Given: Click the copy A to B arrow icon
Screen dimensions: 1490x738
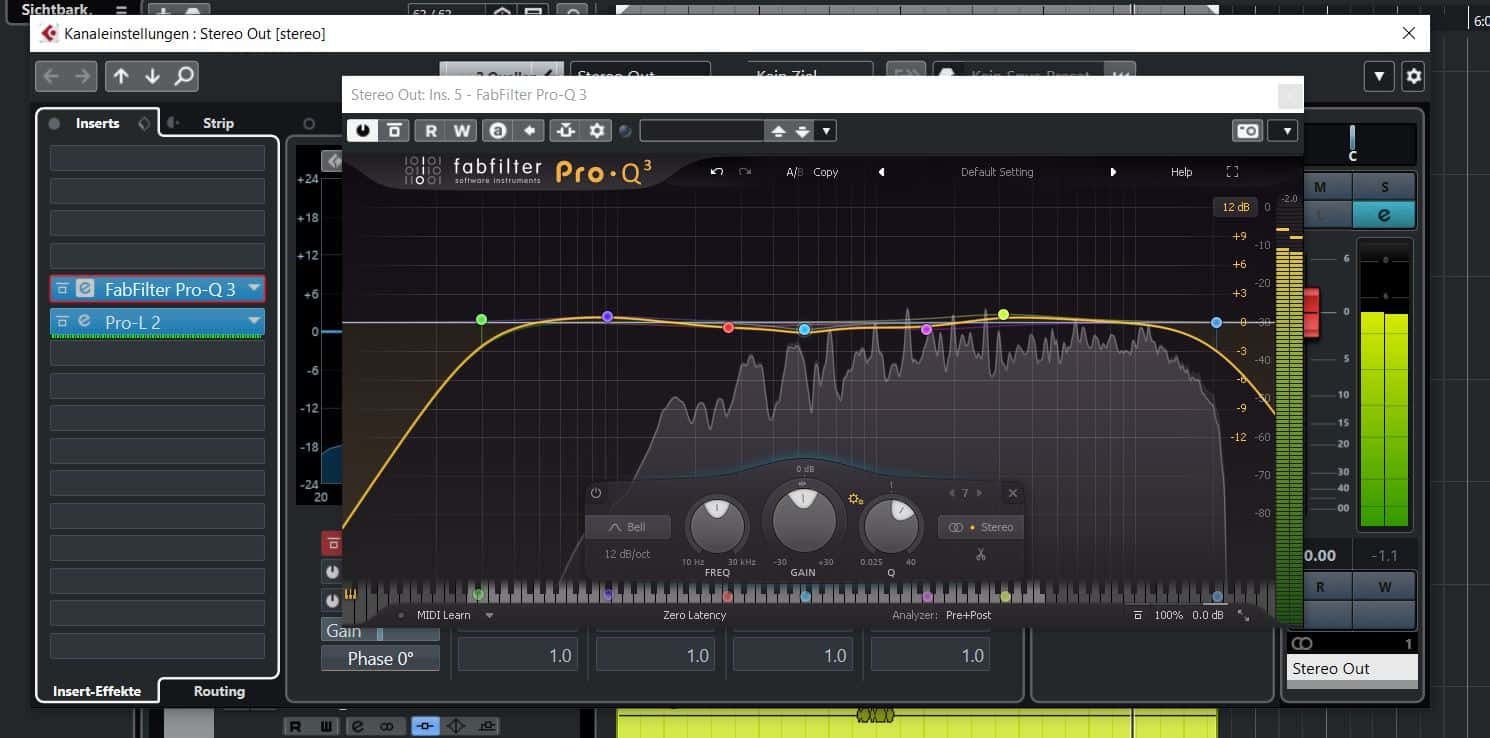Looking at the screenshot, I should pyautogui.click(x=529, y=130).
